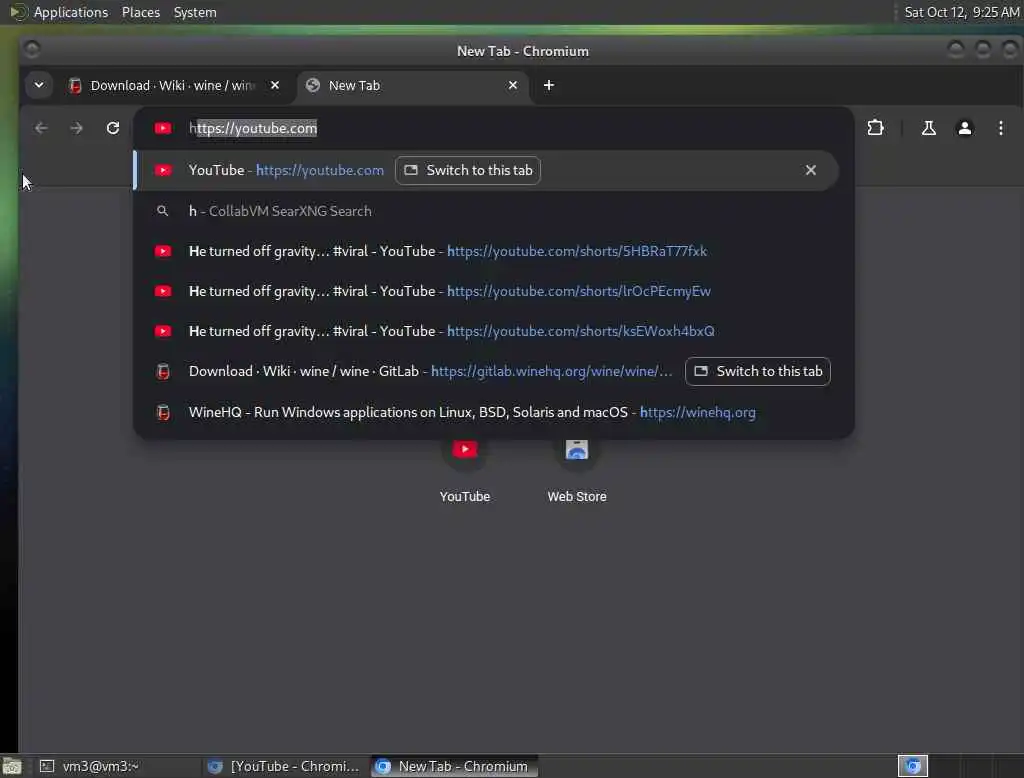Switch to YouTube - Chromium taskbar window
This screenshot has height=778, width=1024.
(284, 766)
